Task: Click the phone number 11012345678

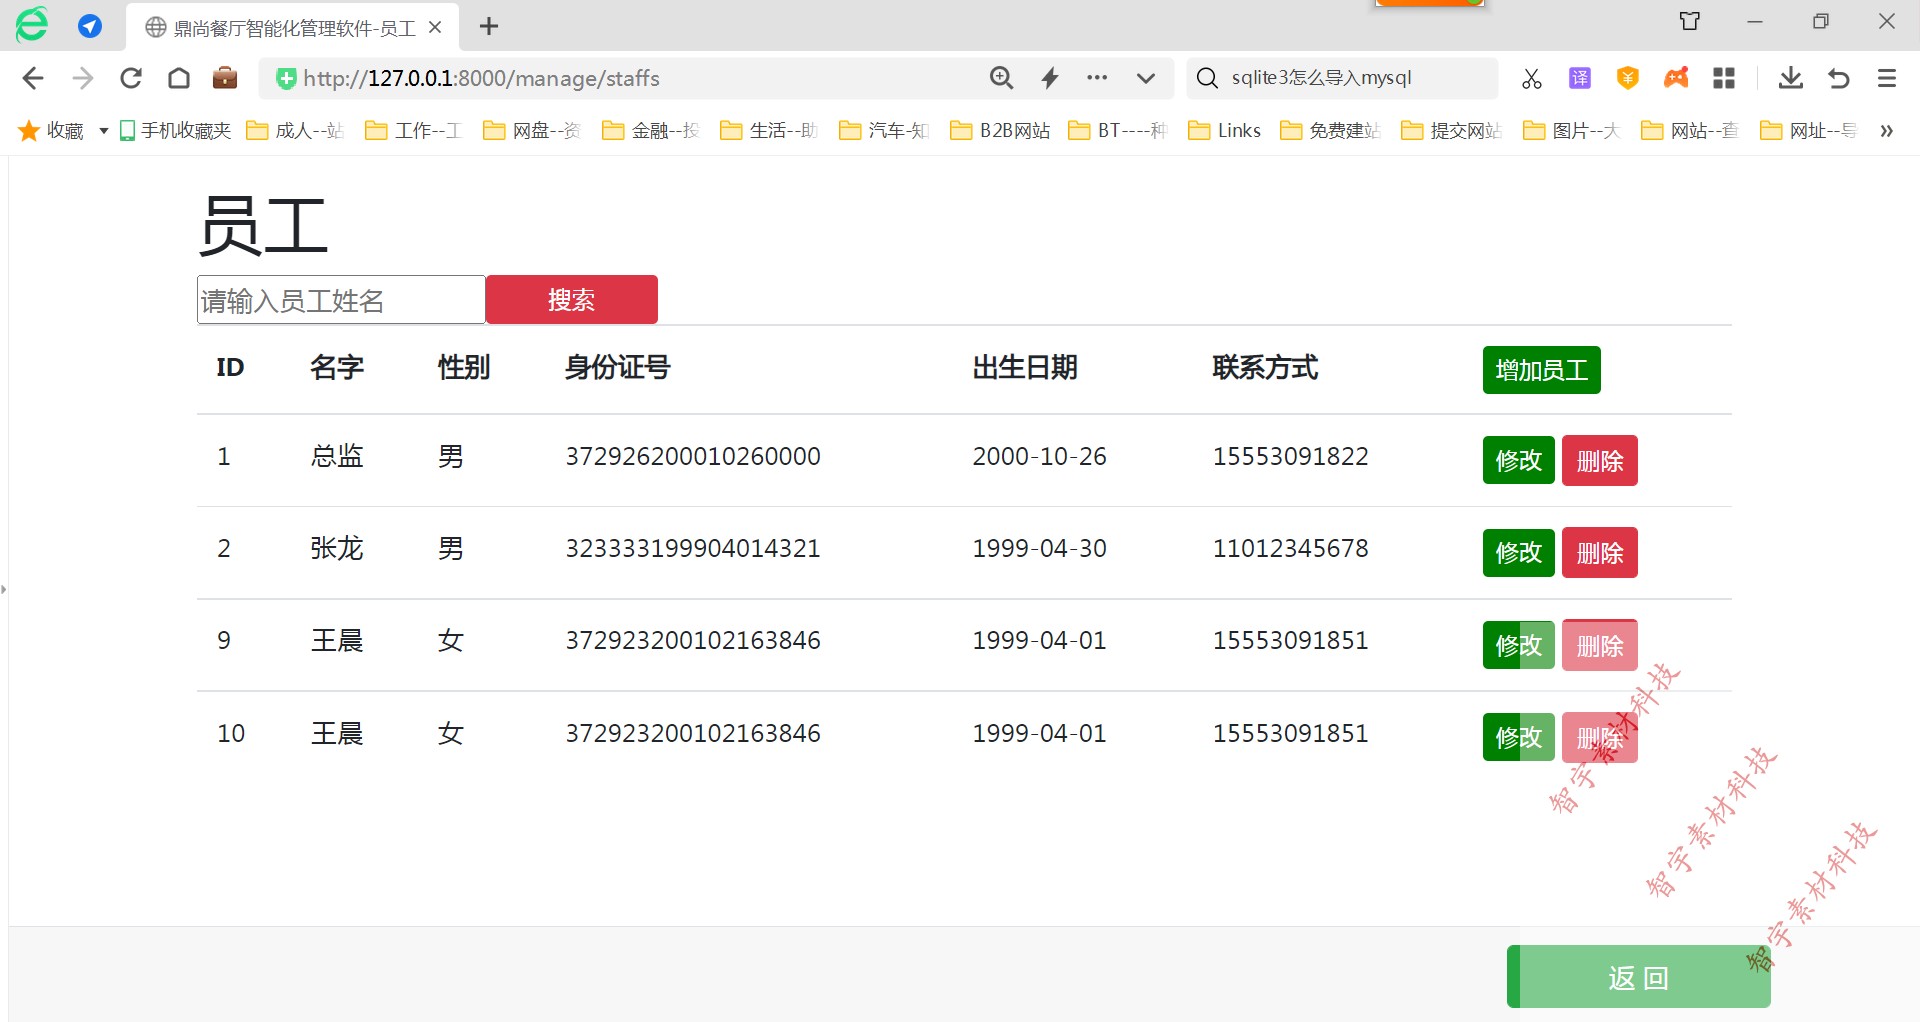Action: [1290, 548]
